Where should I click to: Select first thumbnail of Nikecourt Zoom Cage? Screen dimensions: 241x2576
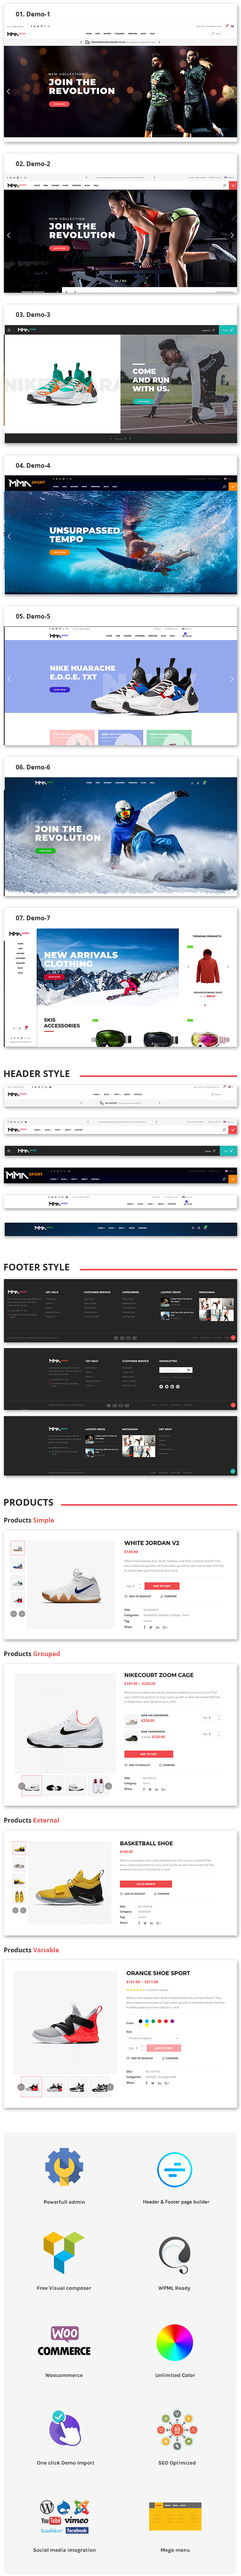30,1785
